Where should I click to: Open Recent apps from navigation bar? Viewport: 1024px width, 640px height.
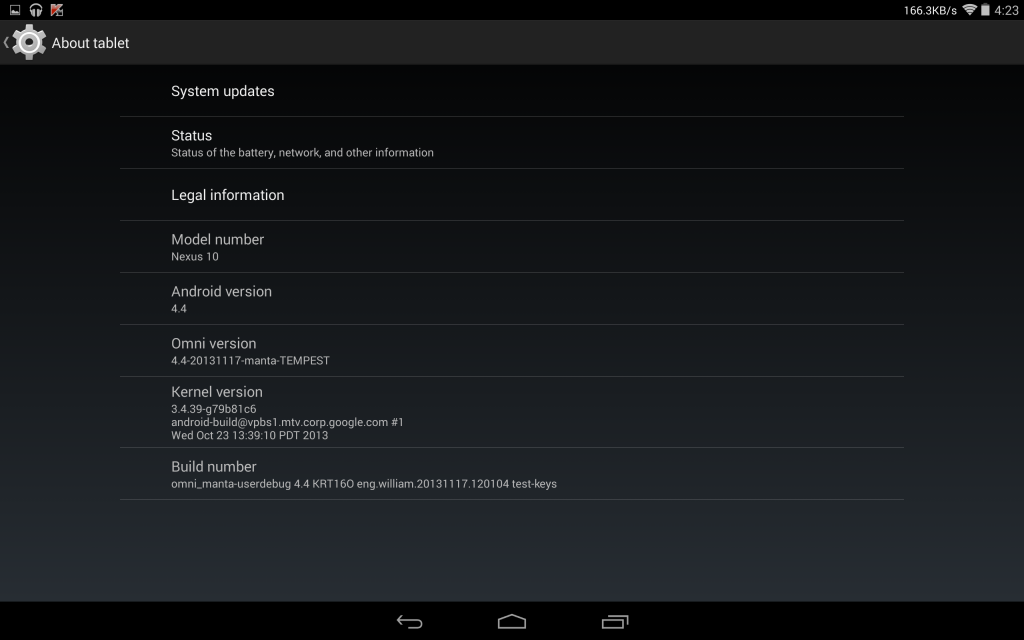coord(615,622)
